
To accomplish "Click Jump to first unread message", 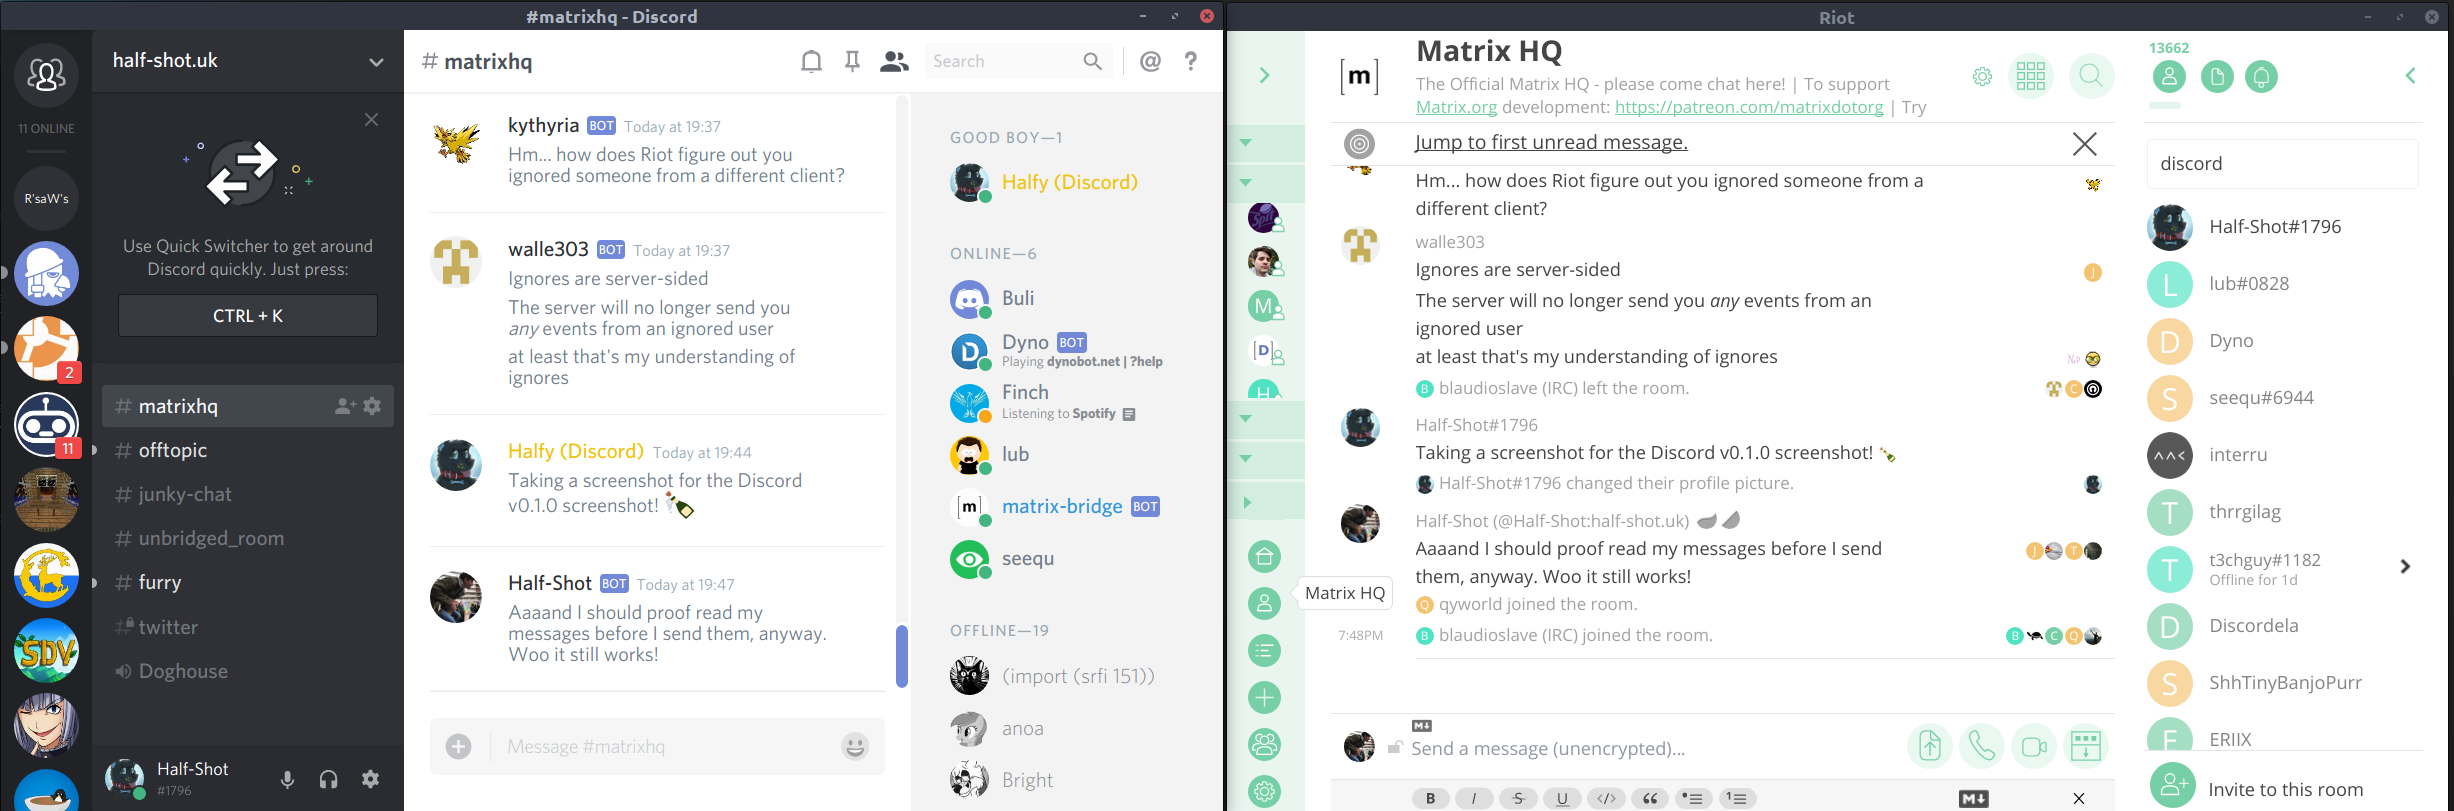I will pos(1551,142).
